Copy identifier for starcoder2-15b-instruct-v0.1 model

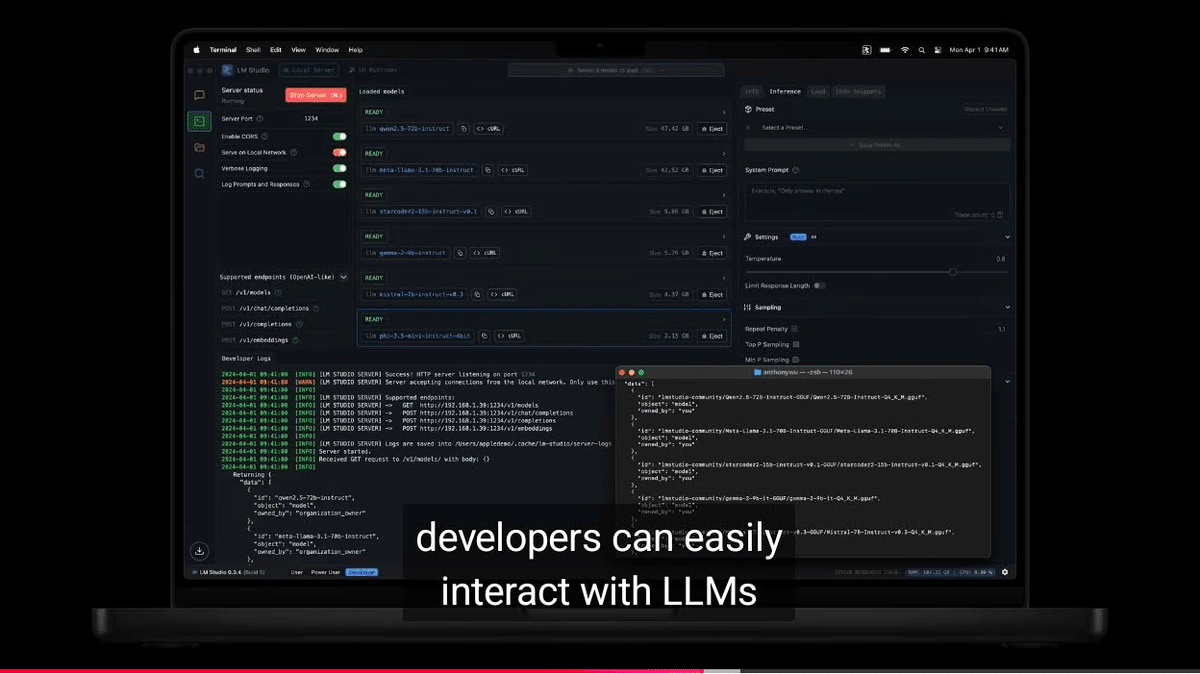coord(491,212)
